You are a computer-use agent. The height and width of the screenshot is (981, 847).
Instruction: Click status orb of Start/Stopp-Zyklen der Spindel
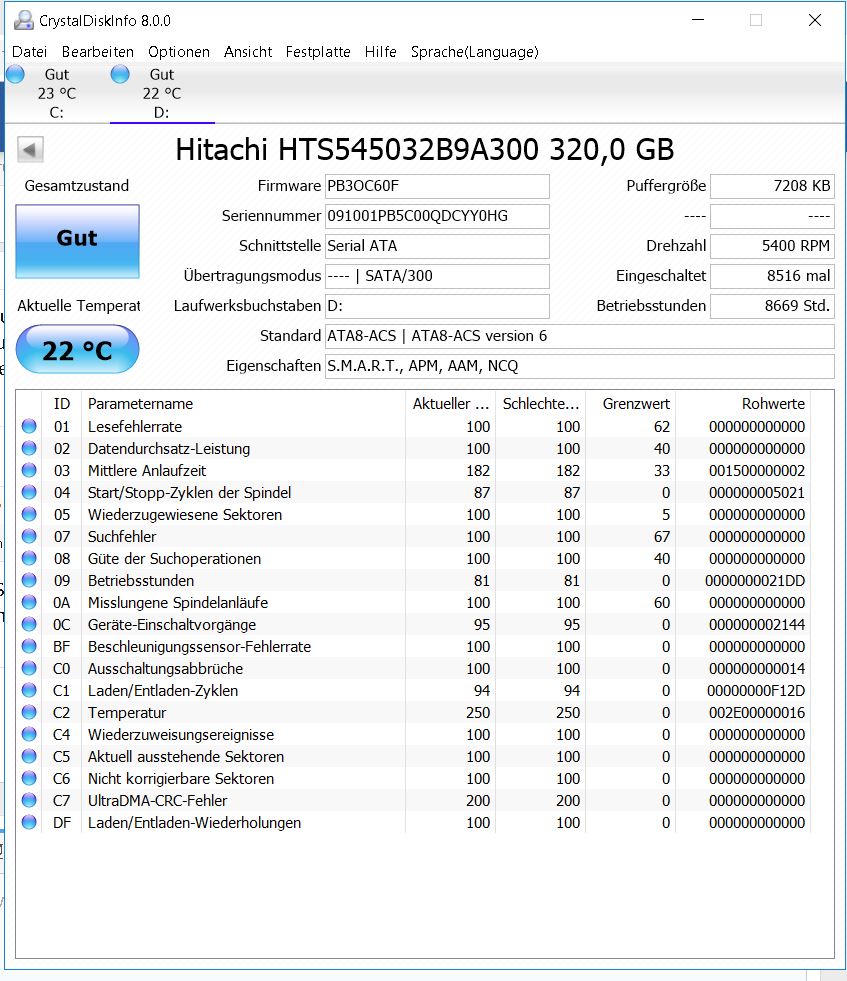click(x=29, y=492)
